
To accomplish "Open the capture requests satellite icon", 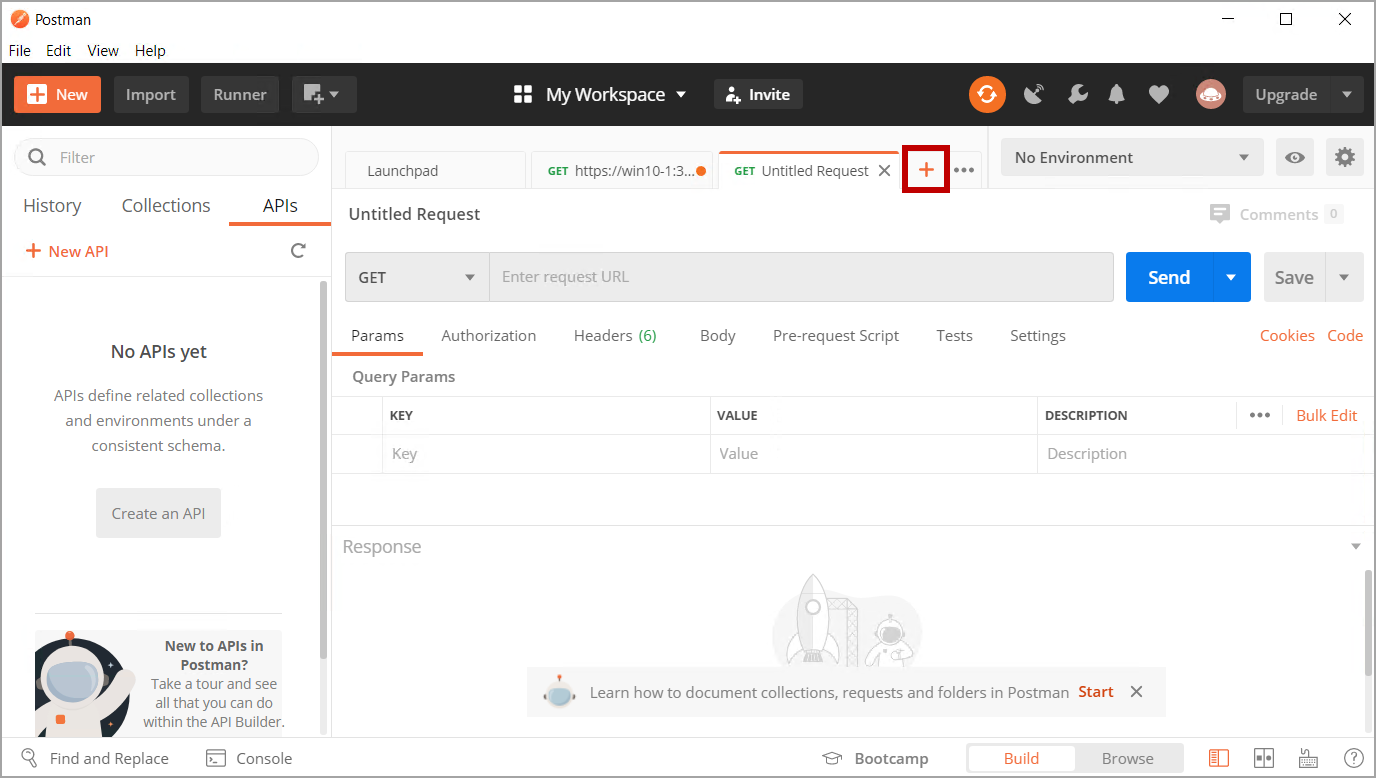I will tap(1034, 95).
